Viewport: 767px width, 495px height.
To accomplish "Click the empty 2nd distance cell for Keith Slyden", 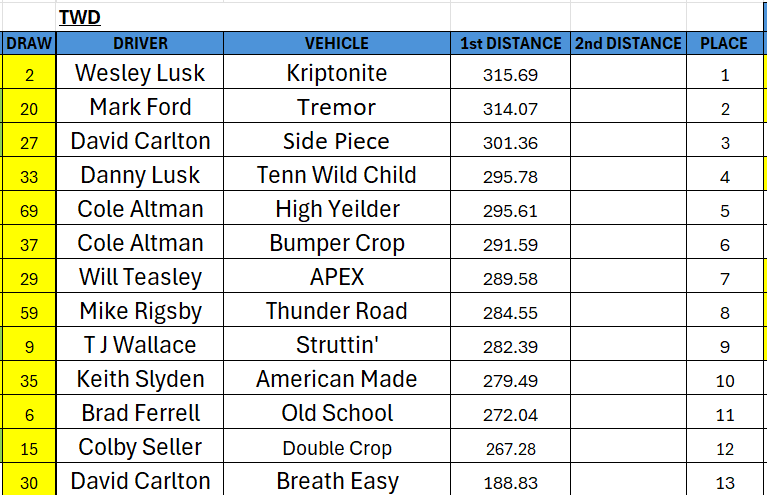I will (628, 380).
